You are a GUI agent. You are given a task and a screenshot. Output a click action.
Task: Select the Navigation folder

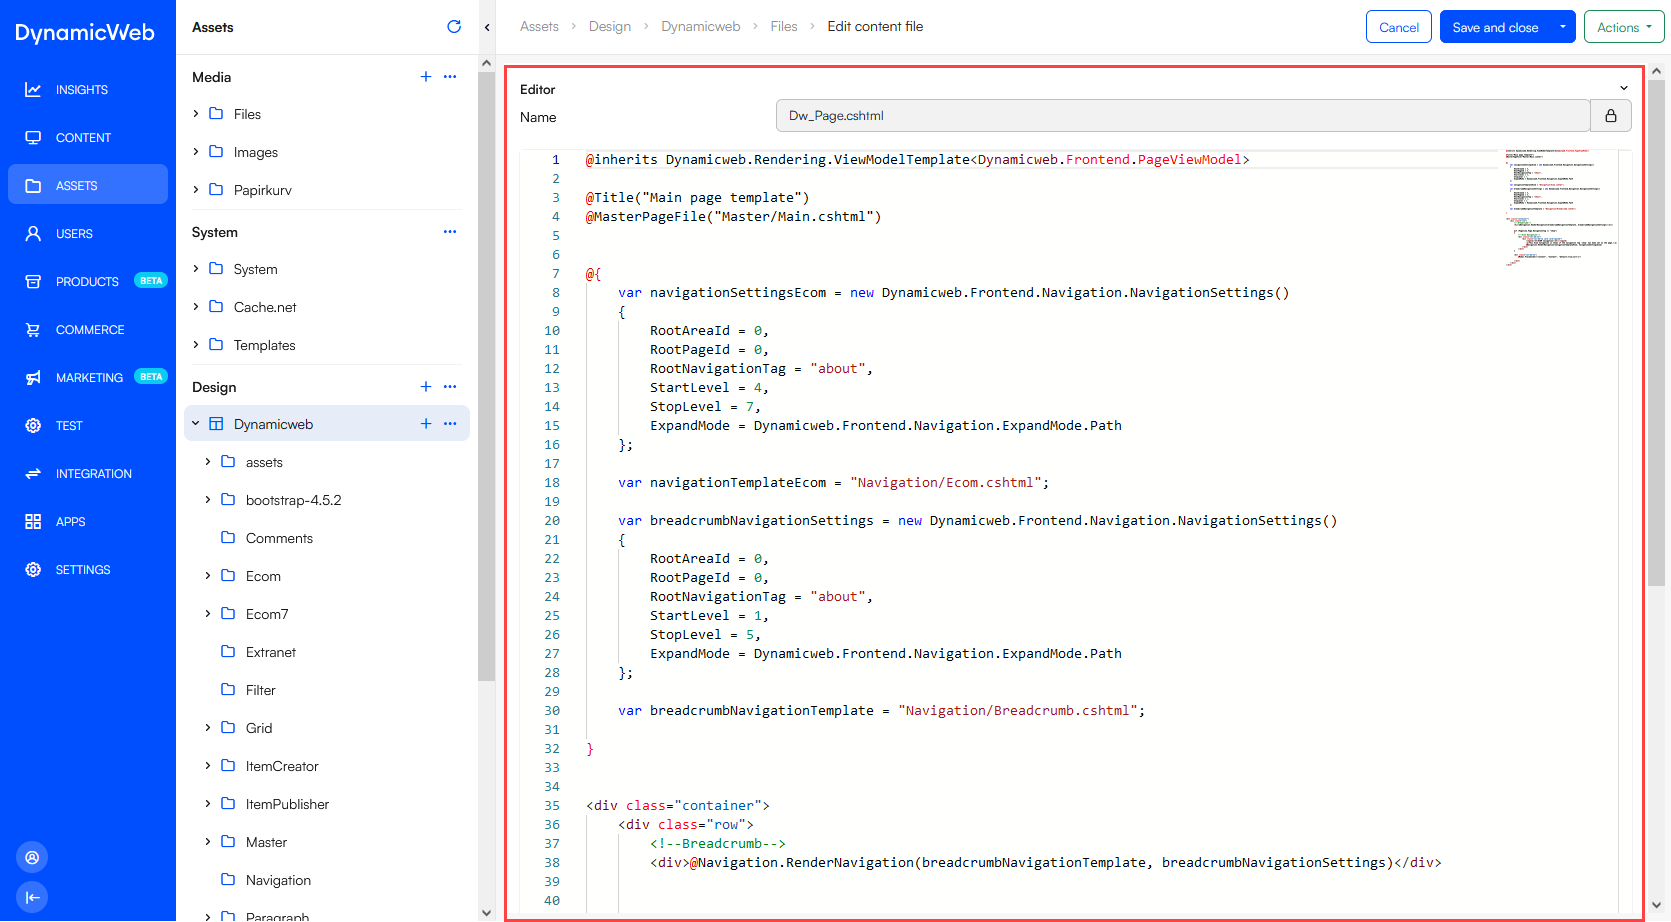278,880
